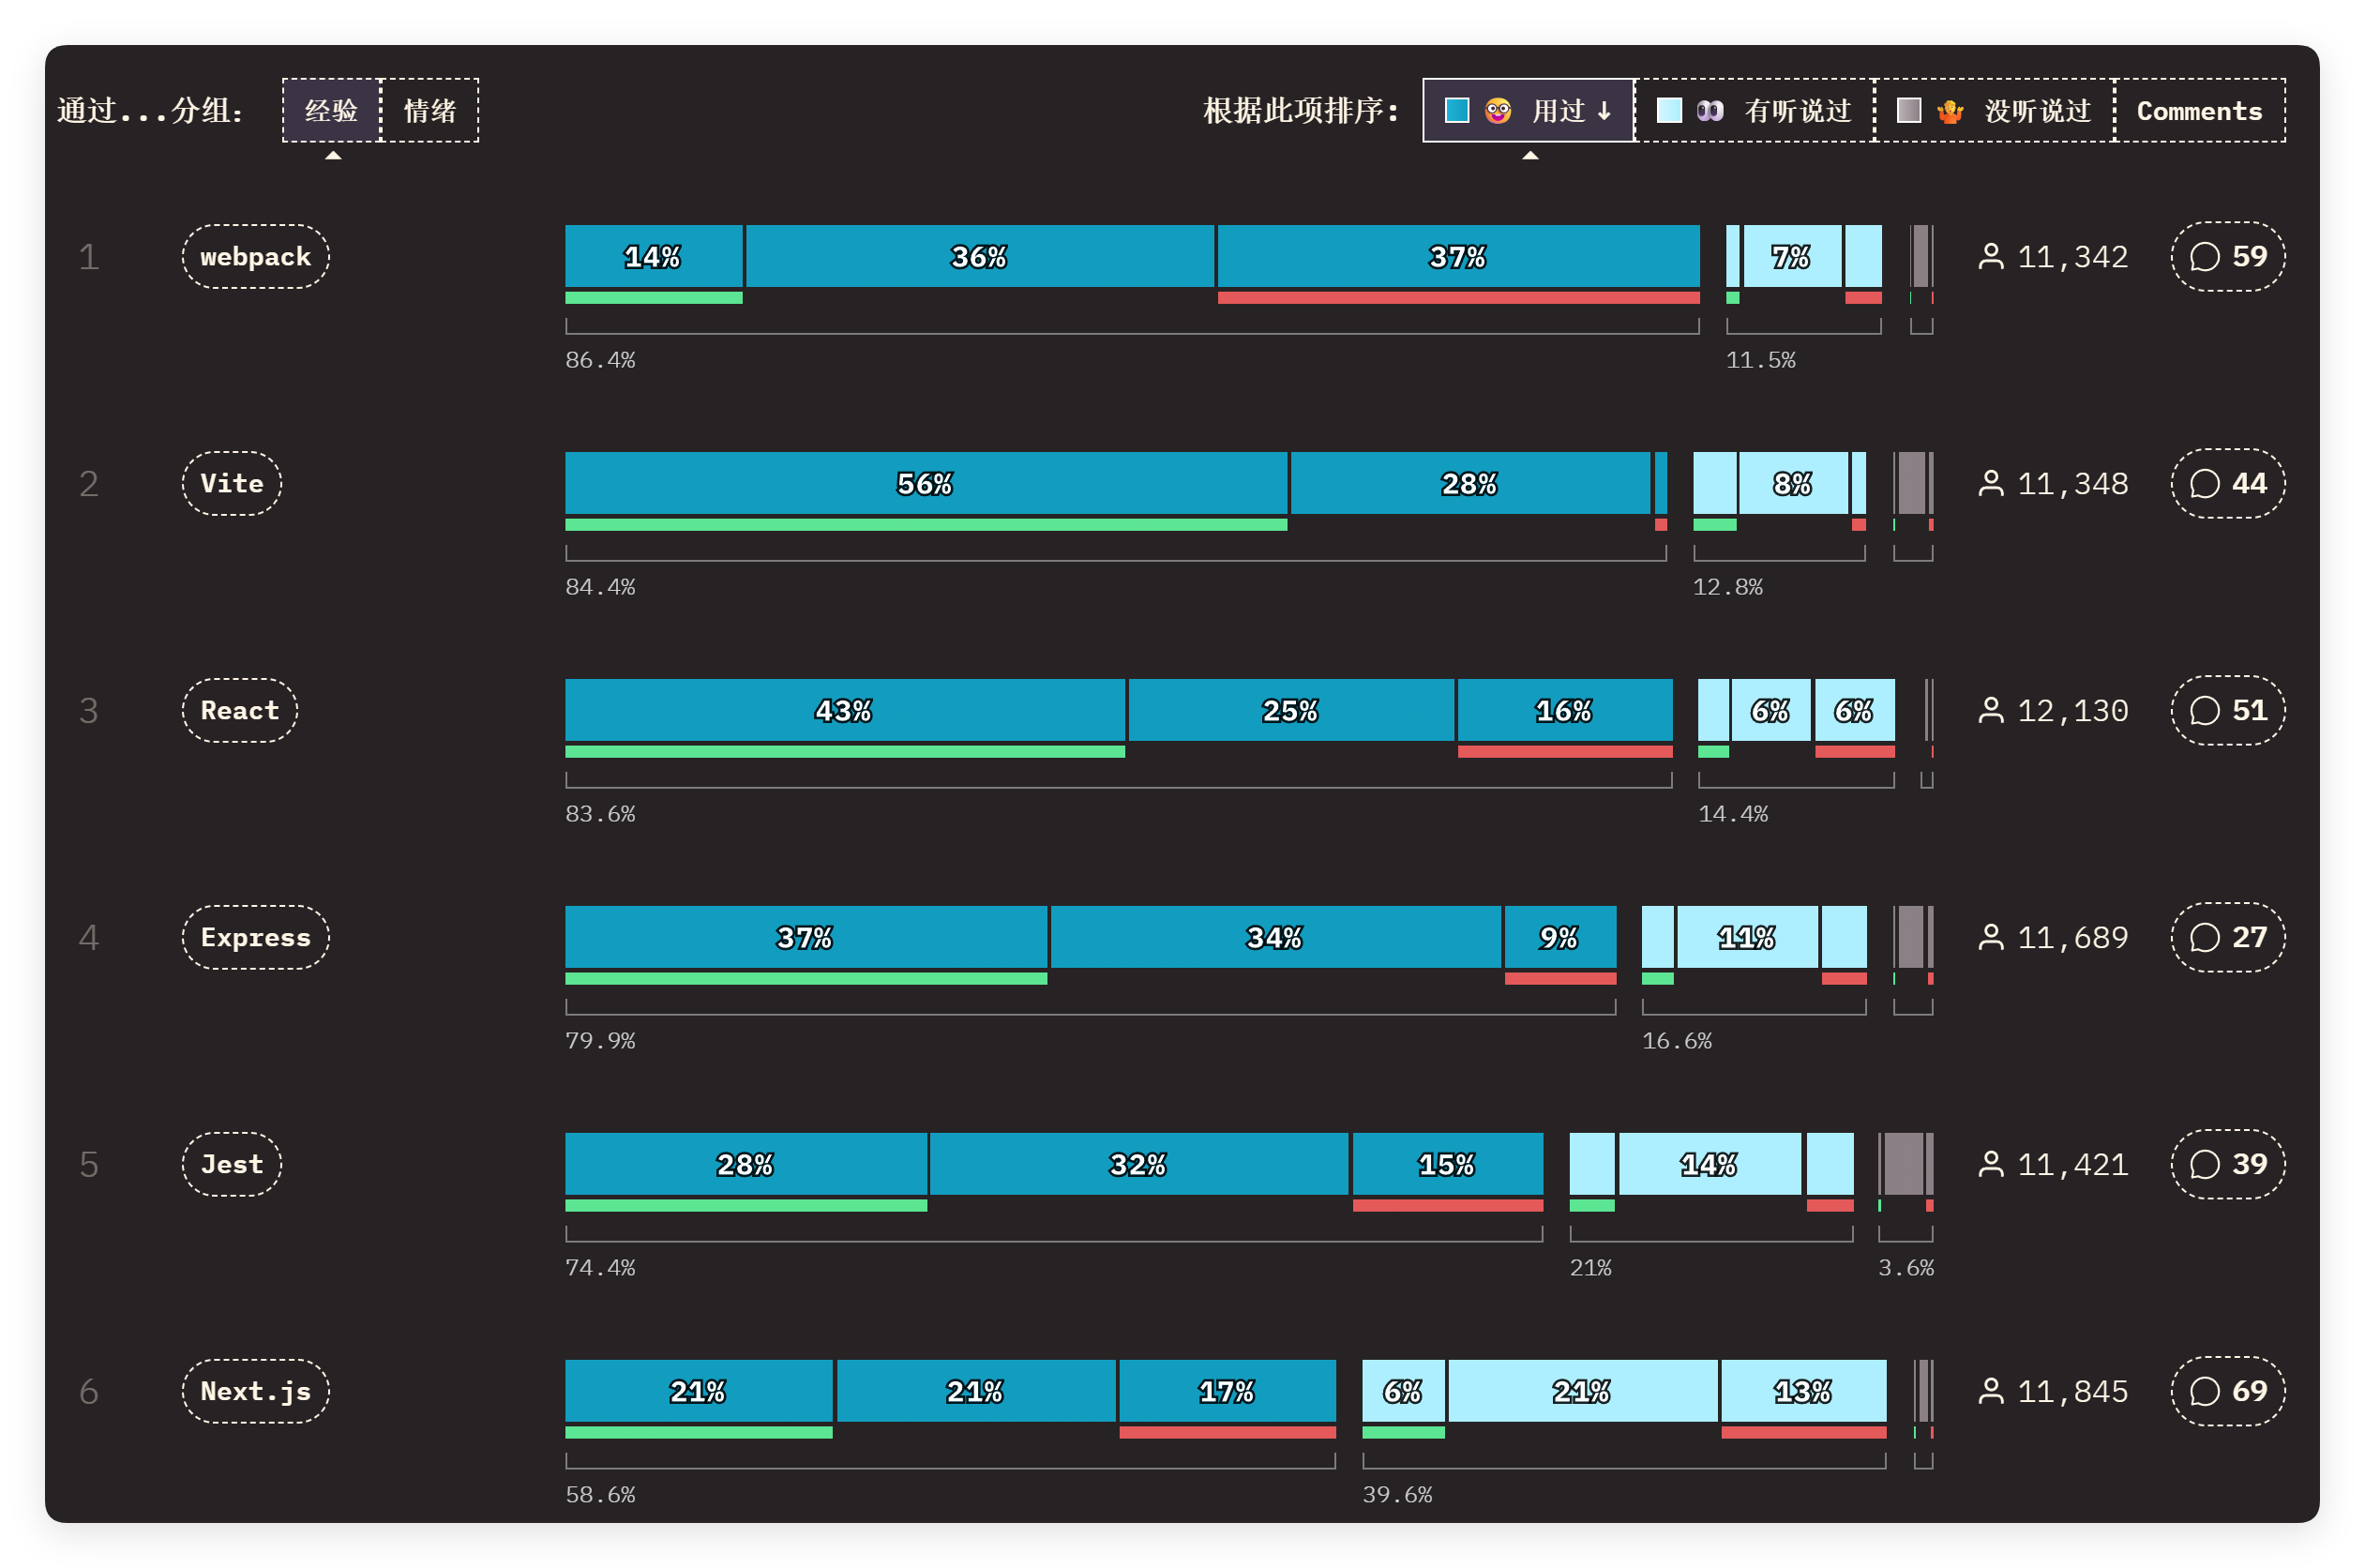Image resolution: width=2365 pixels, height=1568 pixels.
Task: Click the respondents person icon for React
Action: tap(1991, 711)
